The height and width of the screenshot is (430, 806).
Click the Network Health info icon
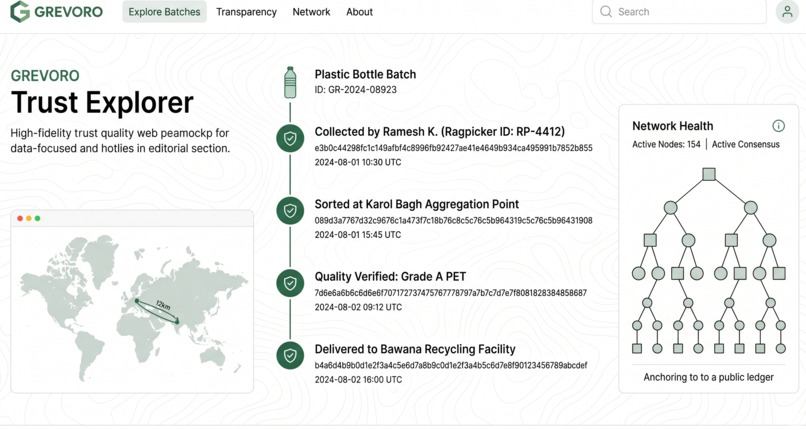pyautogui.click(x=778, y=126)
